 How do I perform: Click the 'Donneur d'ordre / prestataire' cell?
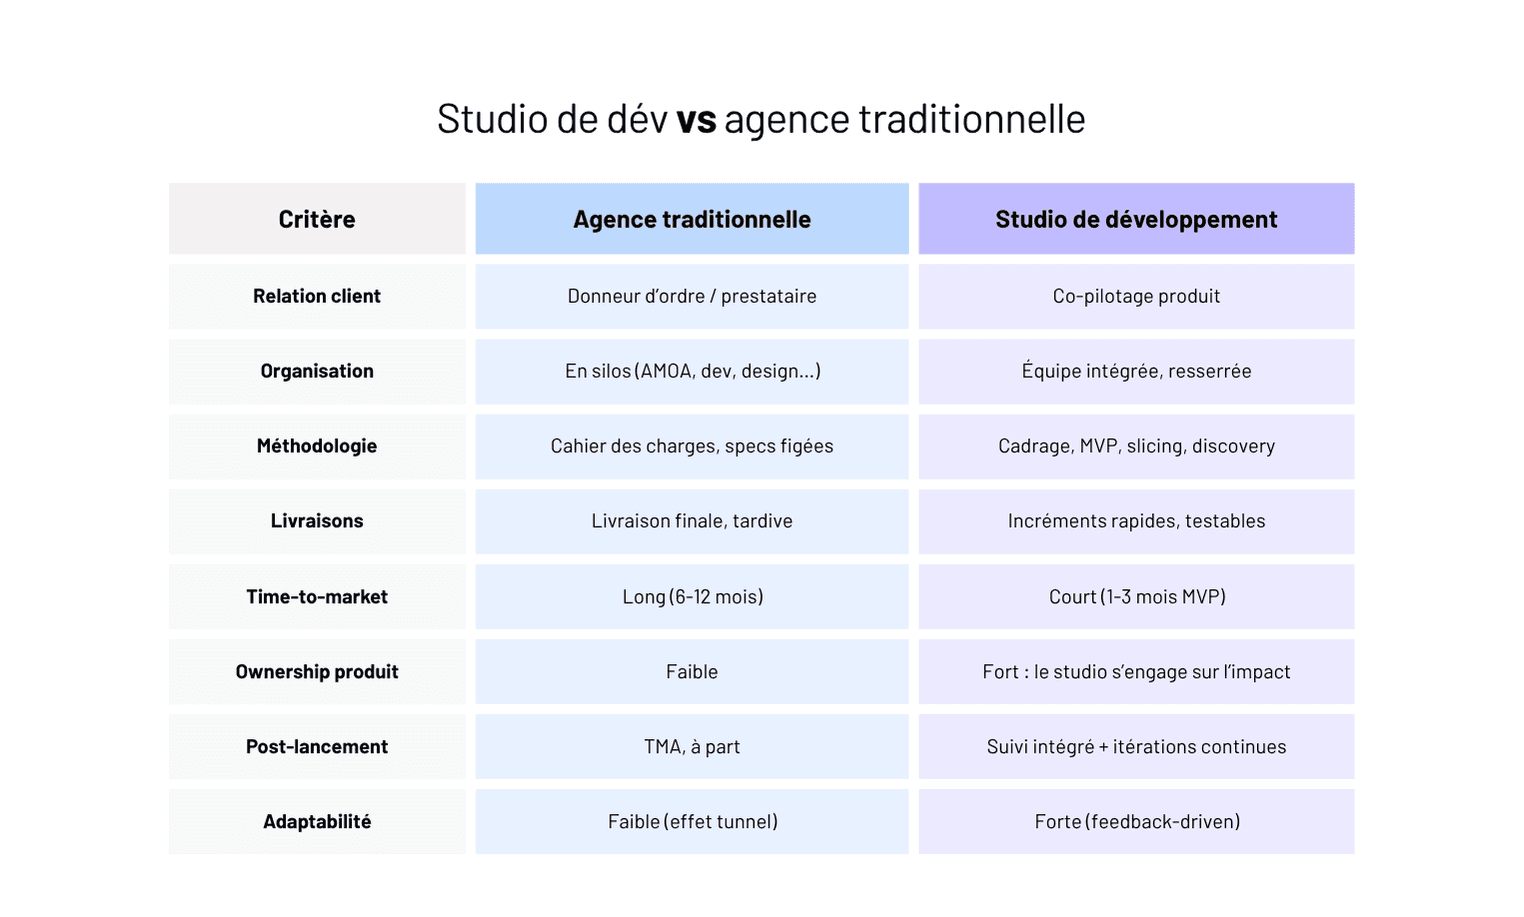[691, 296]
